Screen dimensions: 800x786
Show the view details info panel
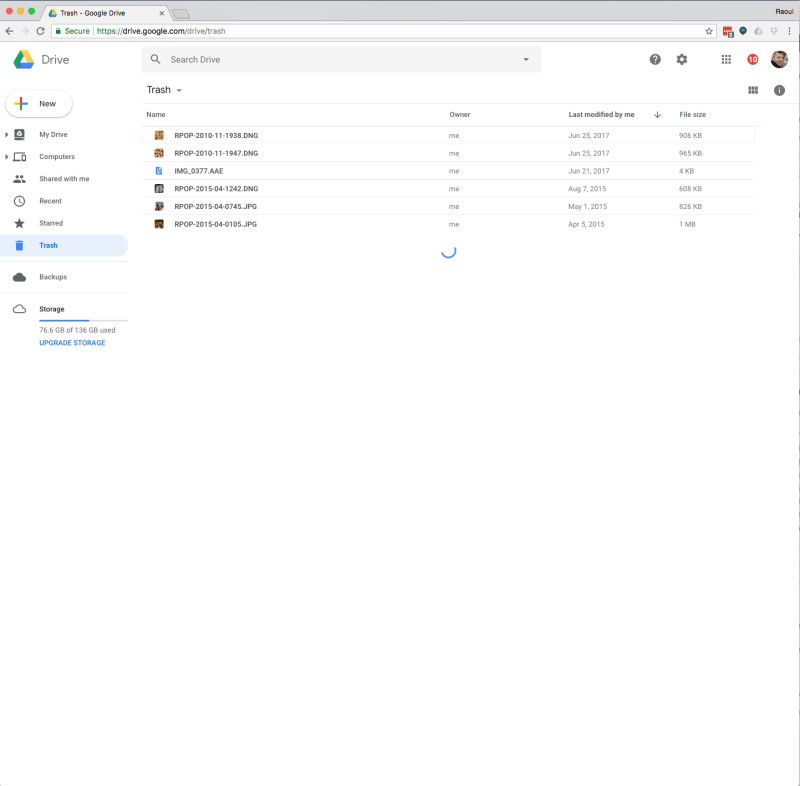779,91
